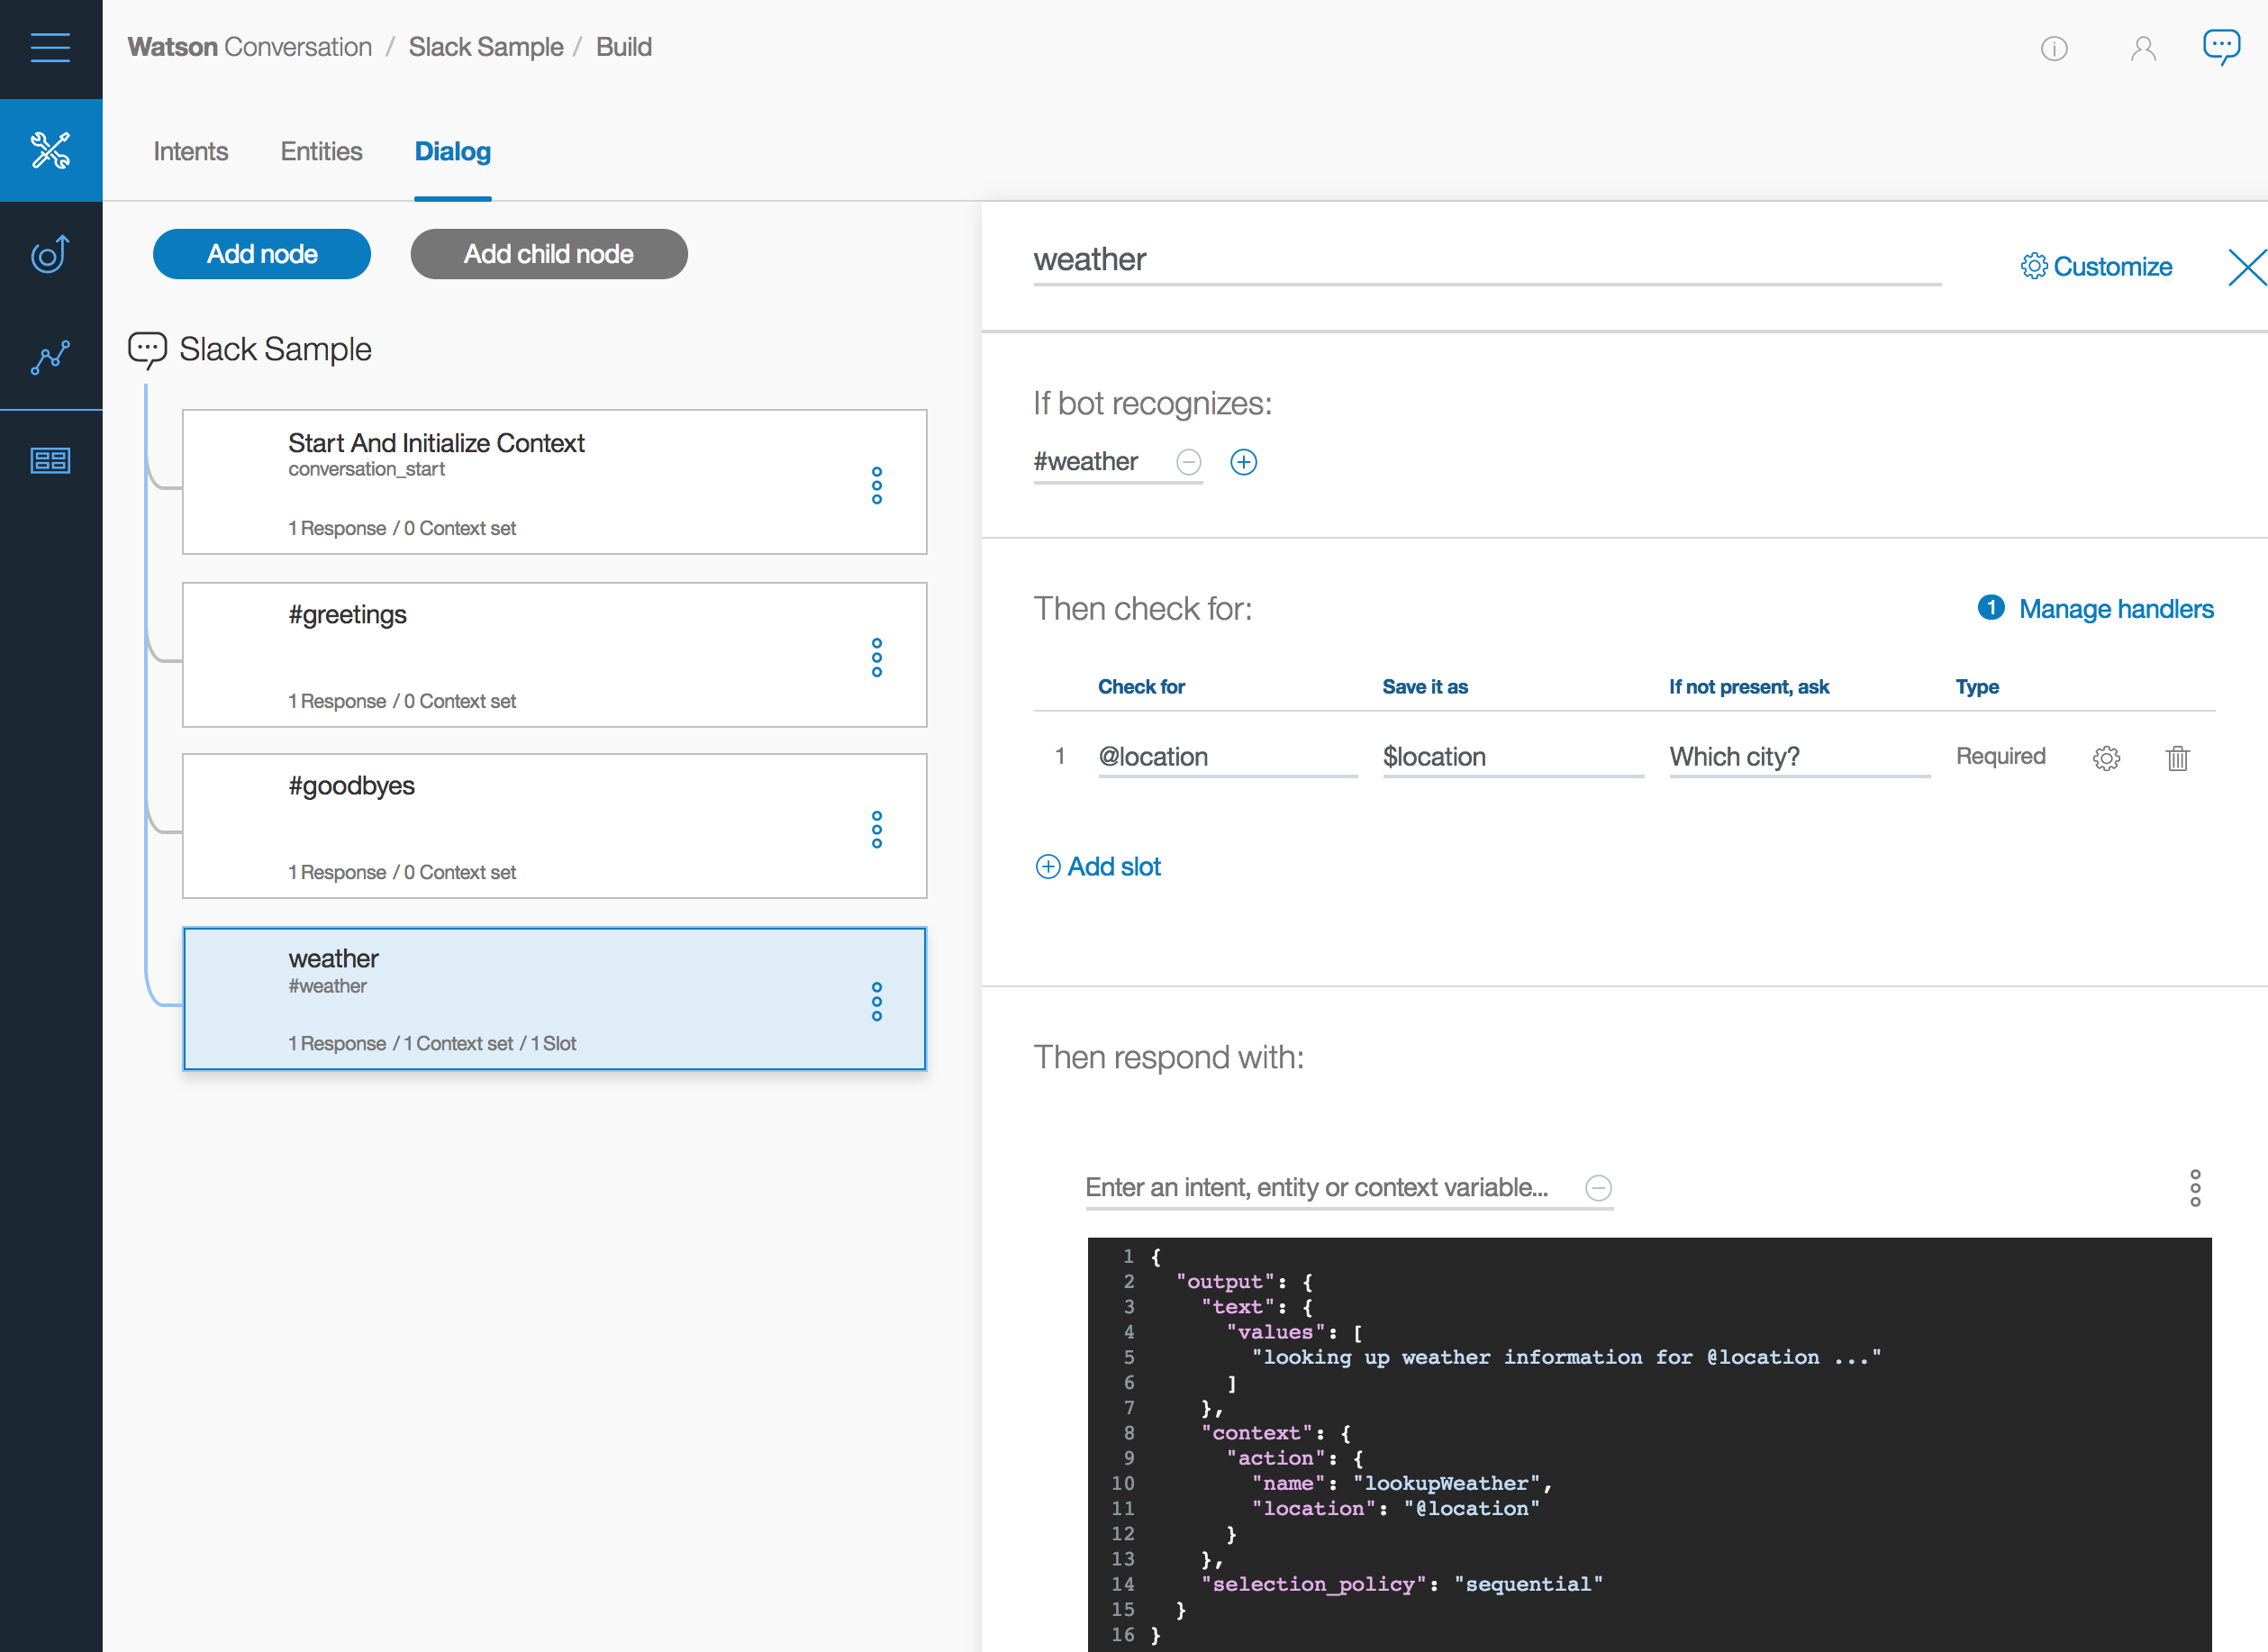
Task: Edit the @location slot via gear icon
Action: click(x=2106, y=758)
